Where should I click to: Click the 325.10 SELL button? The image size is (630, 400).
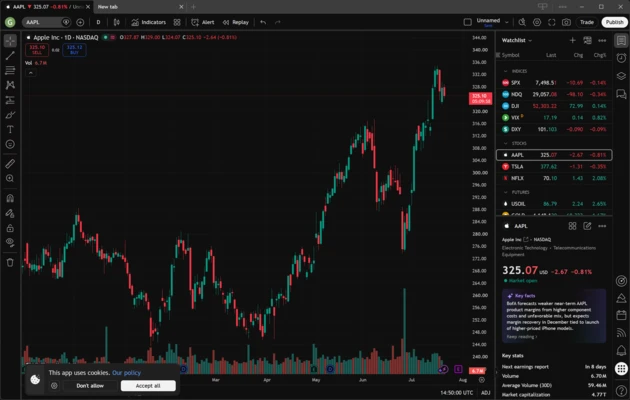pos(37,50)
